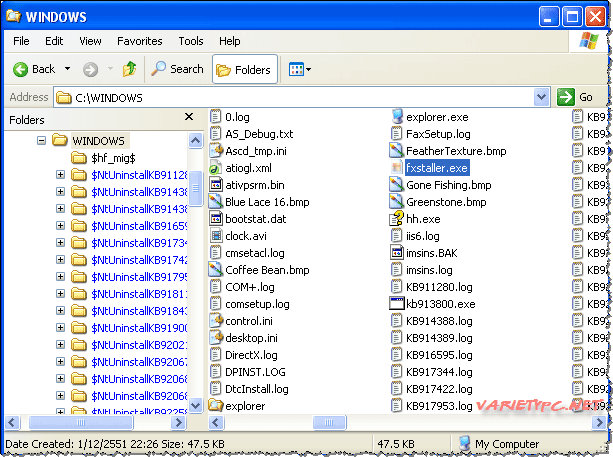Toggle the Folders pane button
613x457 pixels.
[x=245, y=69]
